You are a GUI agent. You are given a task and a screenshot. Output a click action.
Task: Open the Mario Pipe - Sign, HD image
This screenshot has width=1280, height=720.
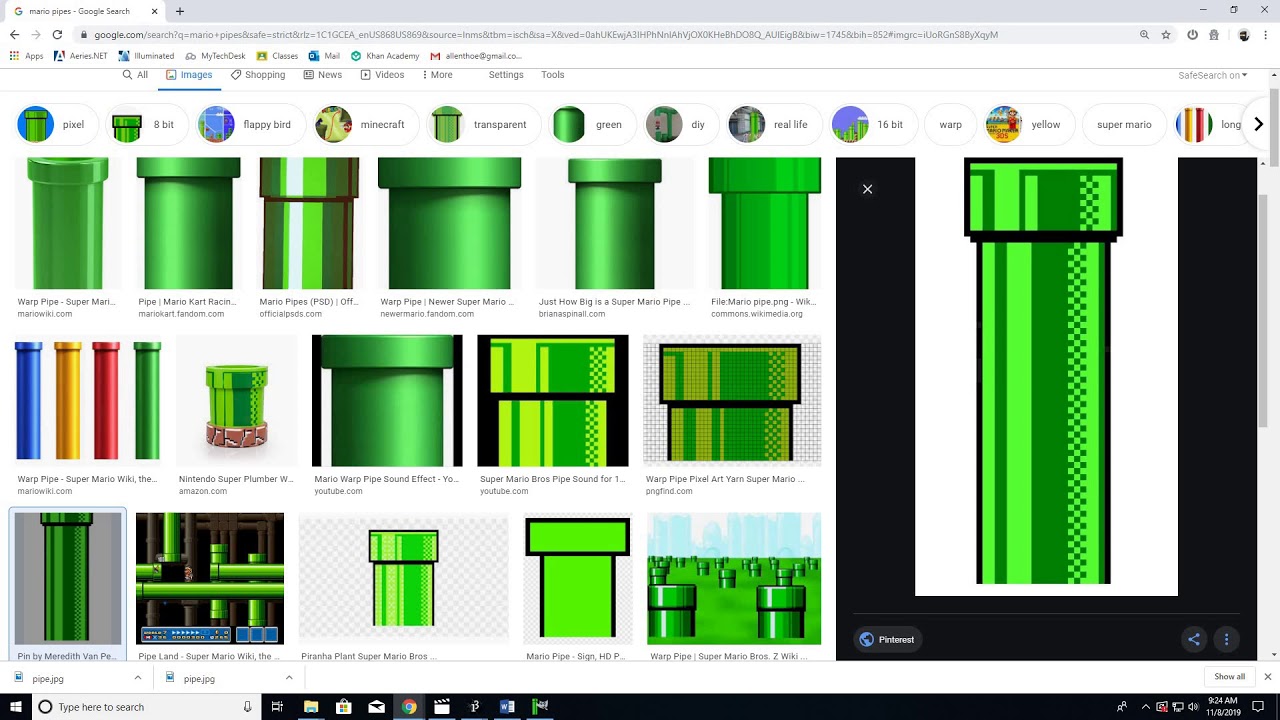coord(578,579)
